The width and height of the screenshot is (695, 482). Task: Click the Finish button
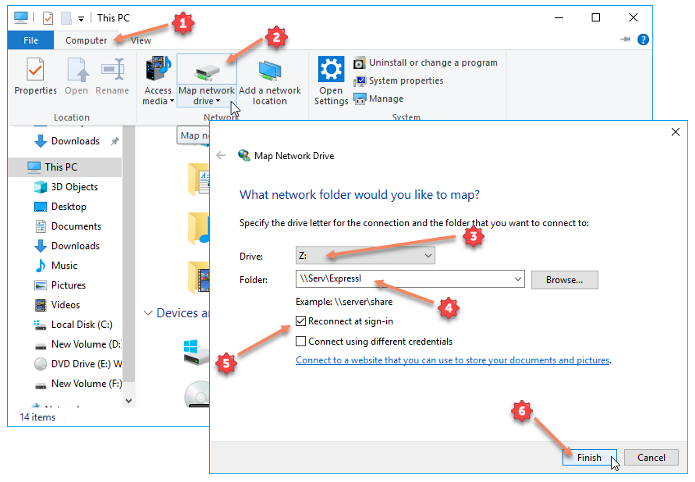pos(589,457)
